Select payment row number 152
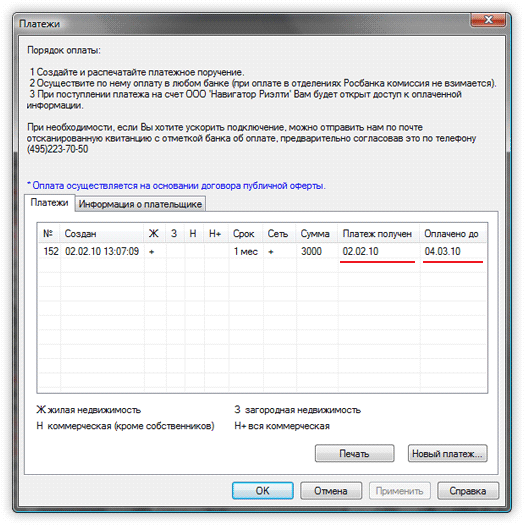The height and width of the screenshot is (525, 524). pyautogui.click(x=262, y=251)
